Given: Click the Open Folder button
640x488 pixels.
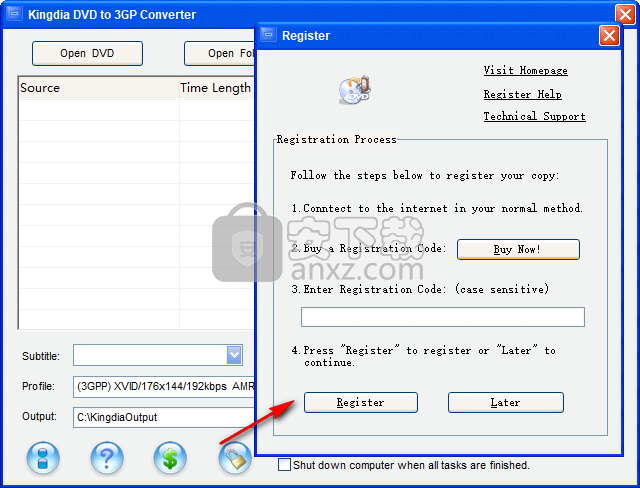Looking at the screenshot, I should tap(220, 53).
